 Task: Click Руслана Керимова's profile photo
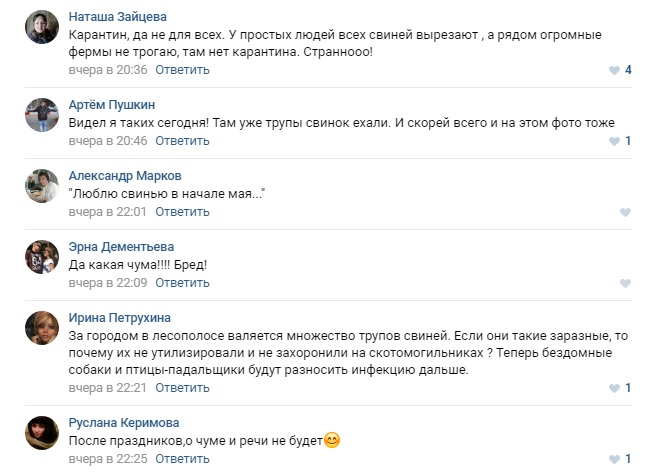pyautogui.click(x=41, y=432)
